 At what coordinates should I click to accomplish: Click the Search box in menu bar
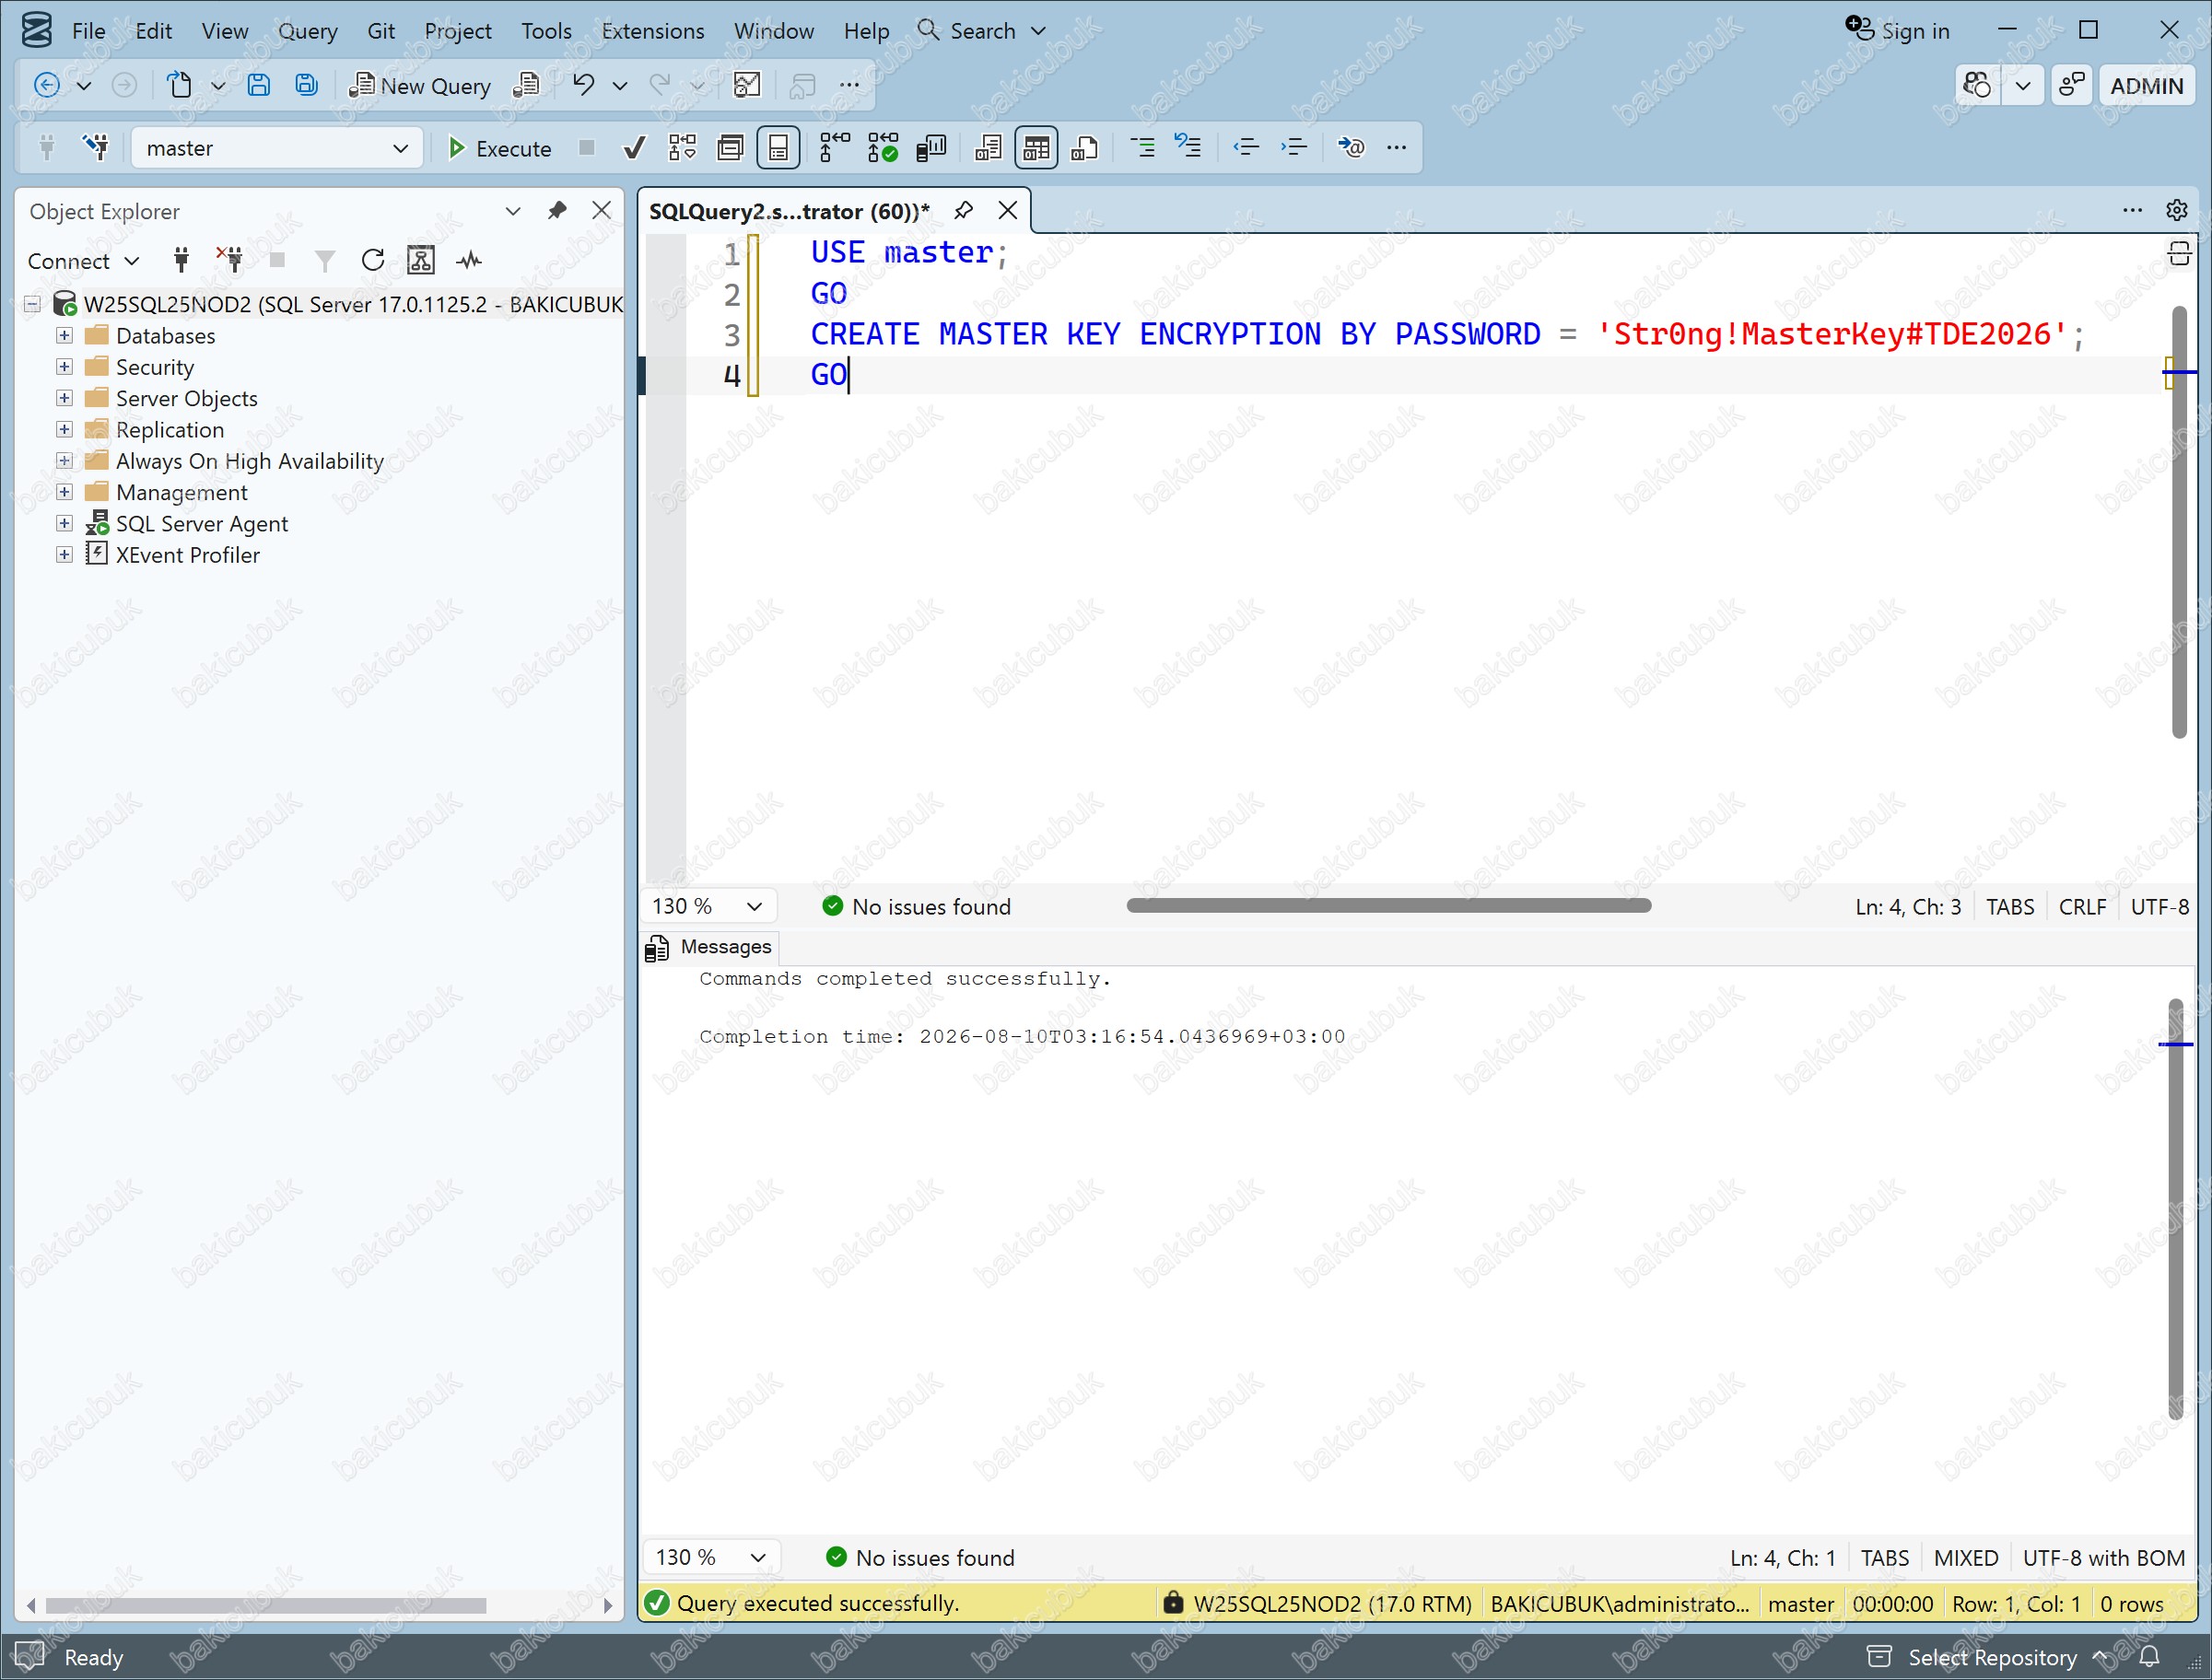[x=983, y=31]
